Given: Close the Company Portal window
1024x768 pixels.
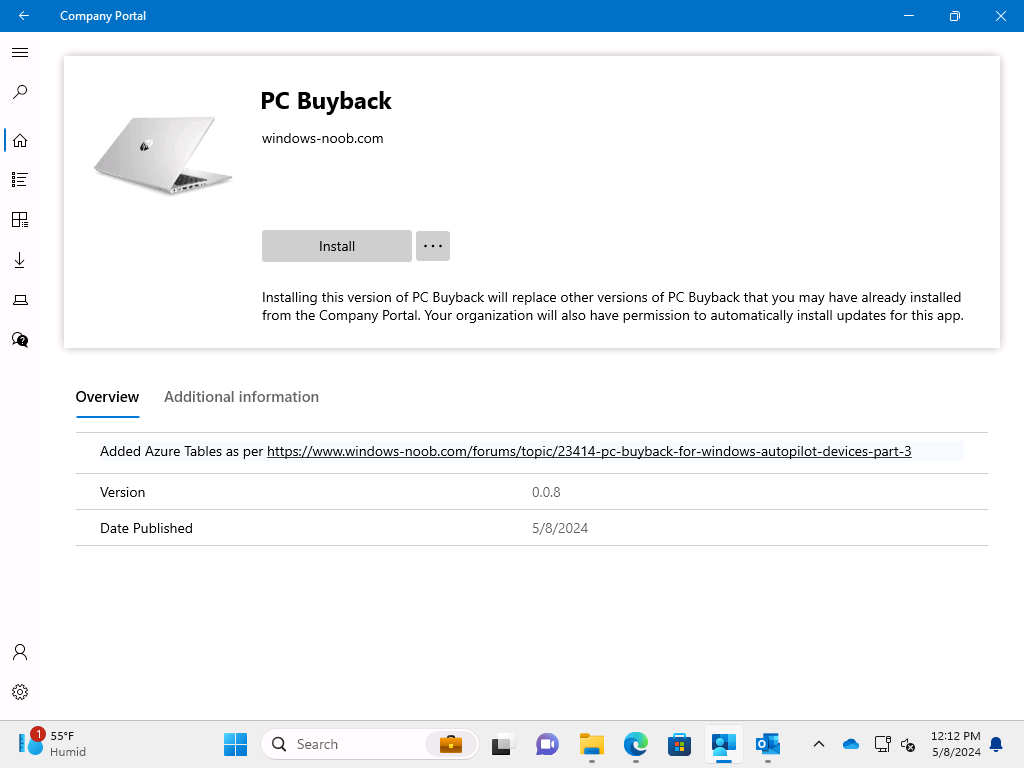Looking at the screenshot, I should [x=1000, y=16].
